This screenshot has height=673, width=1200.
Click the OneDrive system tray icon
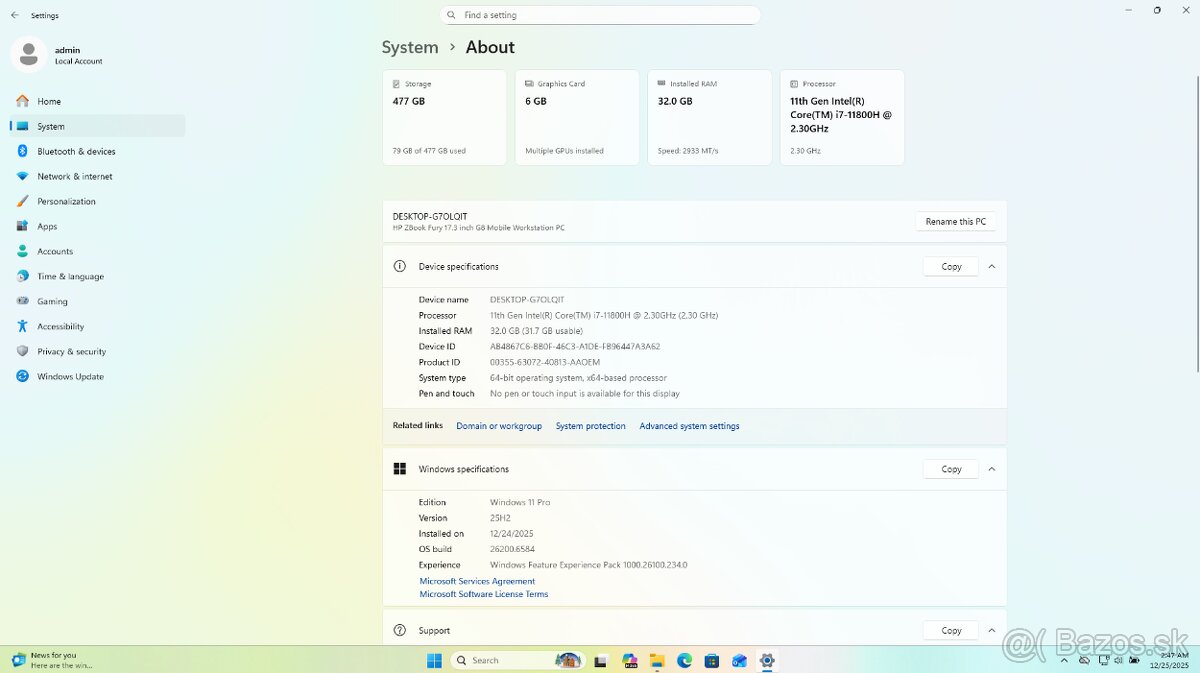[x=1083, y=660]
